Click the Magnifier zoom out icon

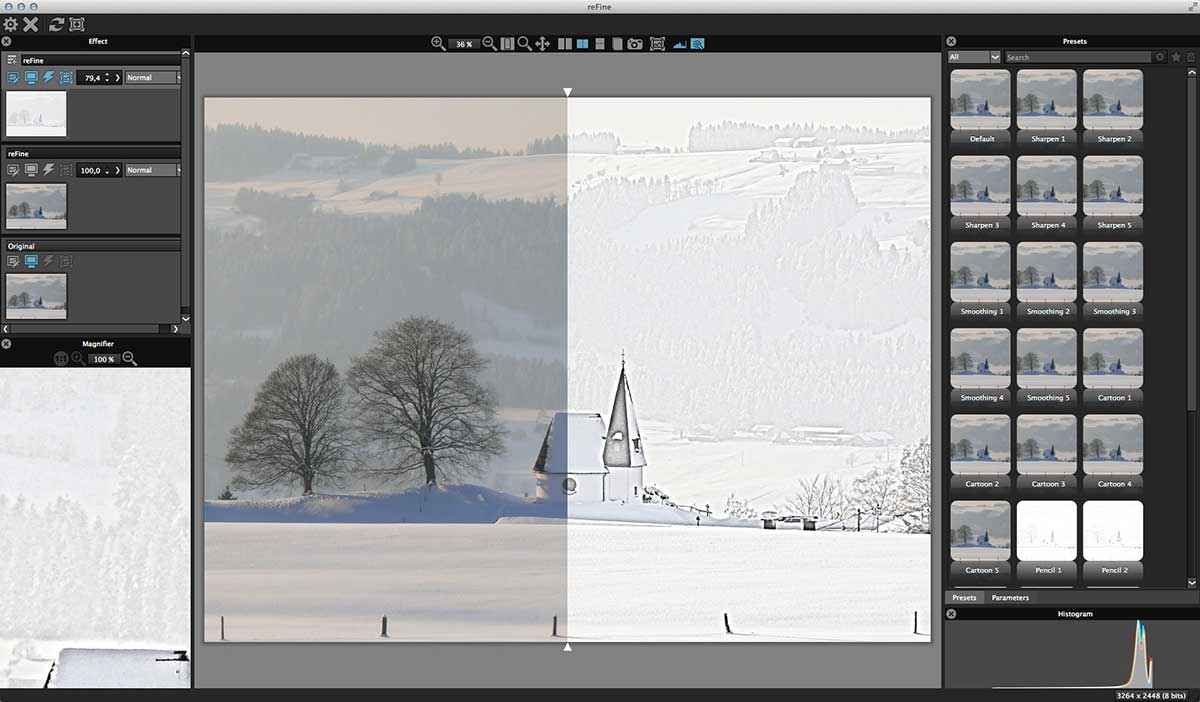(x=129, y=358)
